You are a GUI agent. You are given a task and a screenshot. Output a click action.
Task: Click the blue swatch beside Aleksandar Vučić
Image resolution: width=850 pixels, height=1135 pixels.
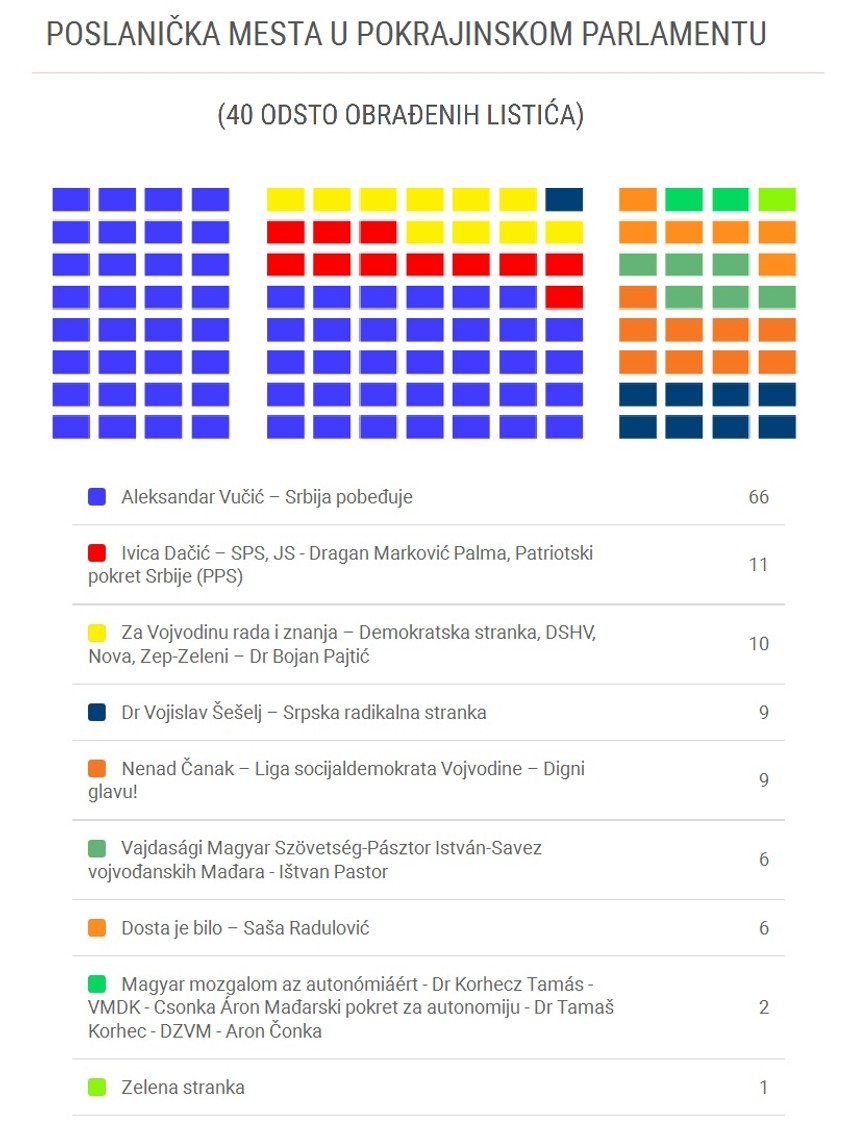coord(97,496)
